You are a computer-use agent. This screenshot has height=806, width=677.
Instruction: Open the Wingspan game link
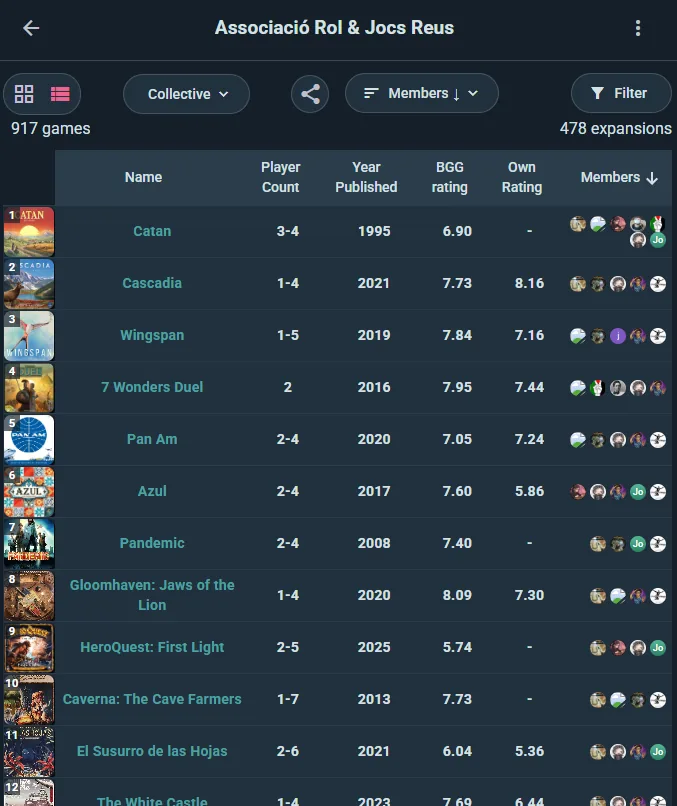coord(152,335)
